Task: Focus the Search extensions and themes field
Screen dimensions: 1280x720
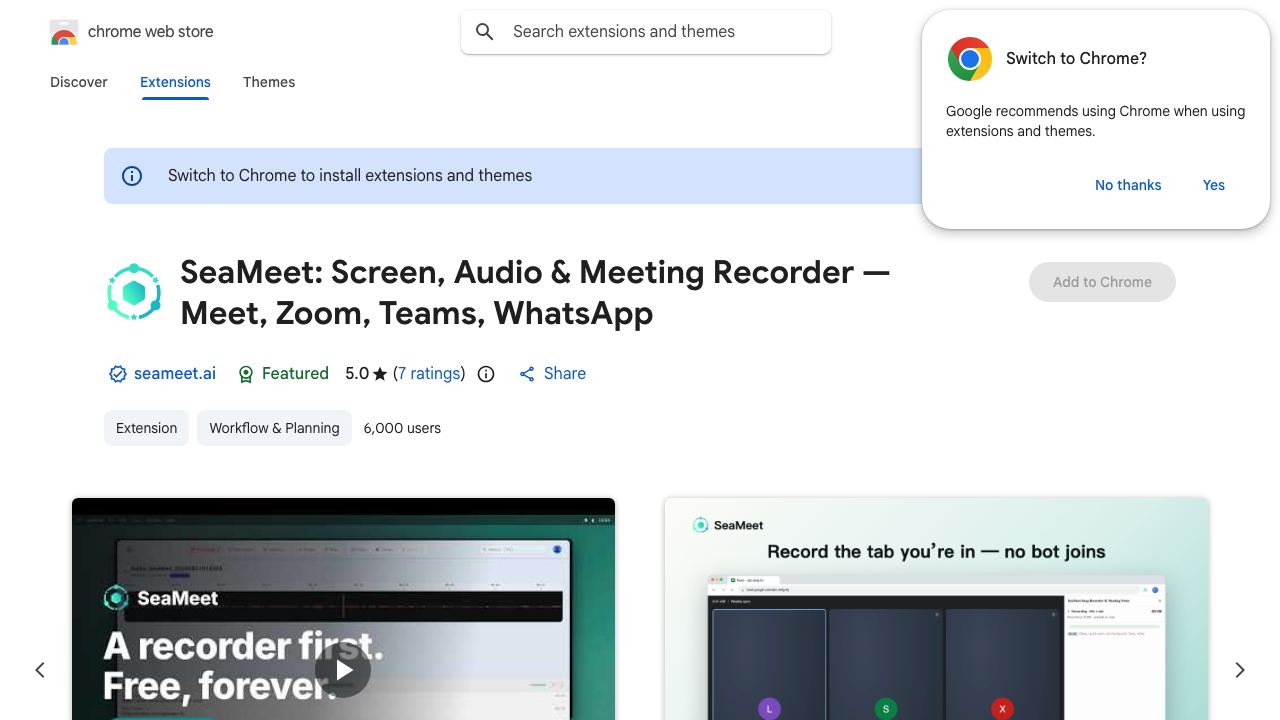Action: tap(646, 32)
